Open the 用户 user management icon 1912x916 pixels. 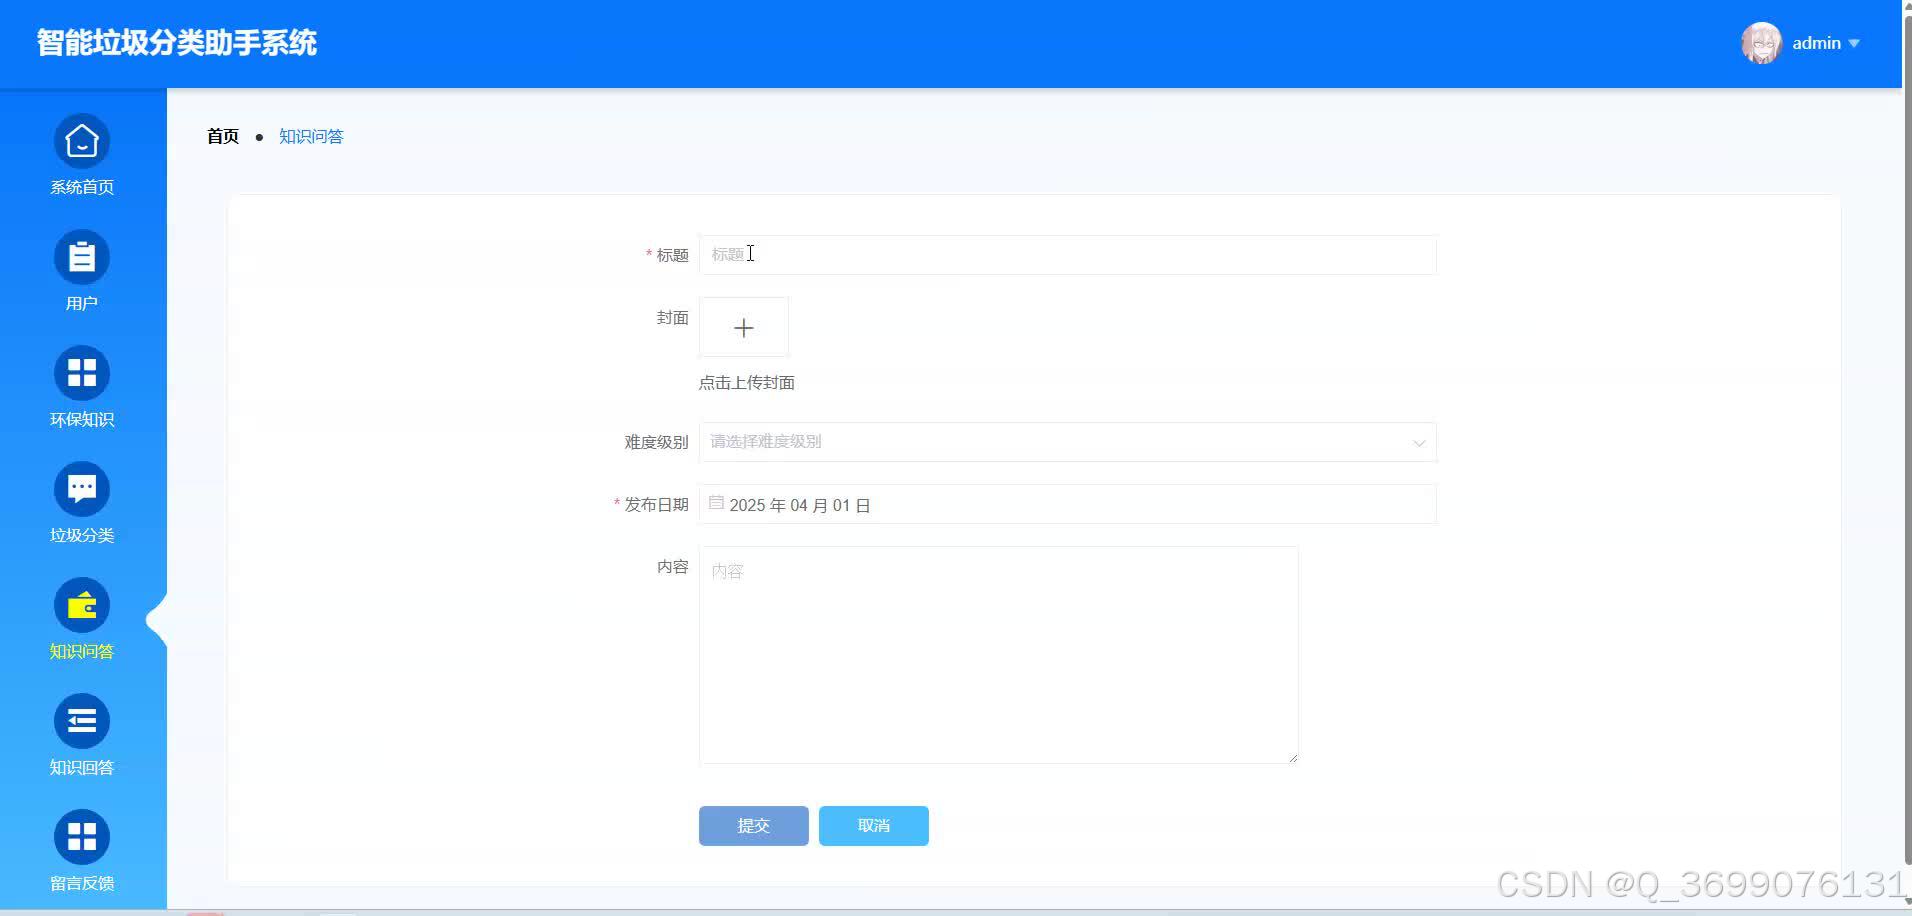(x=81, y=258)
